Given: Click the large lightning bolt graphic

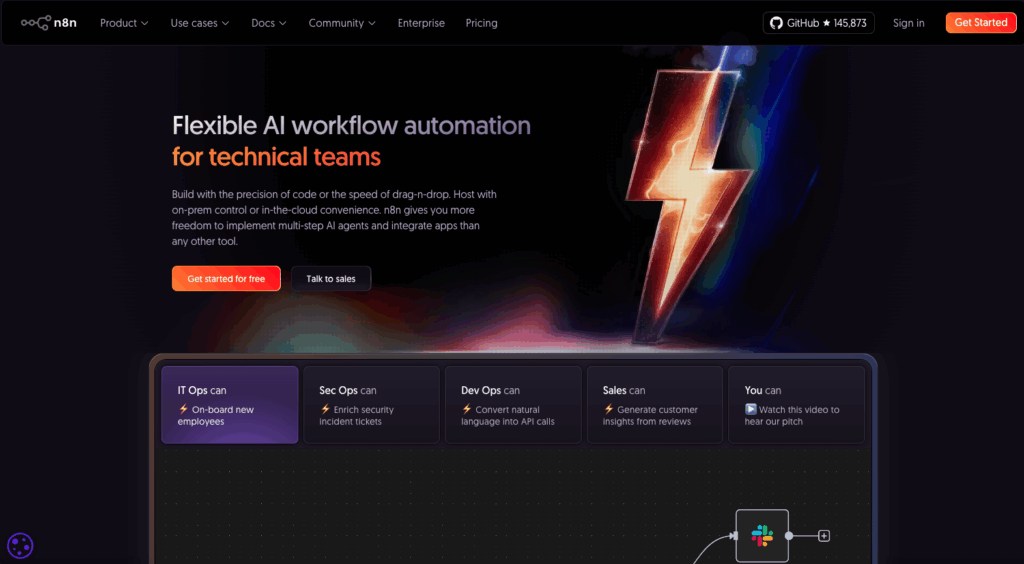Looking at the screenshot, I should point(690,200).
